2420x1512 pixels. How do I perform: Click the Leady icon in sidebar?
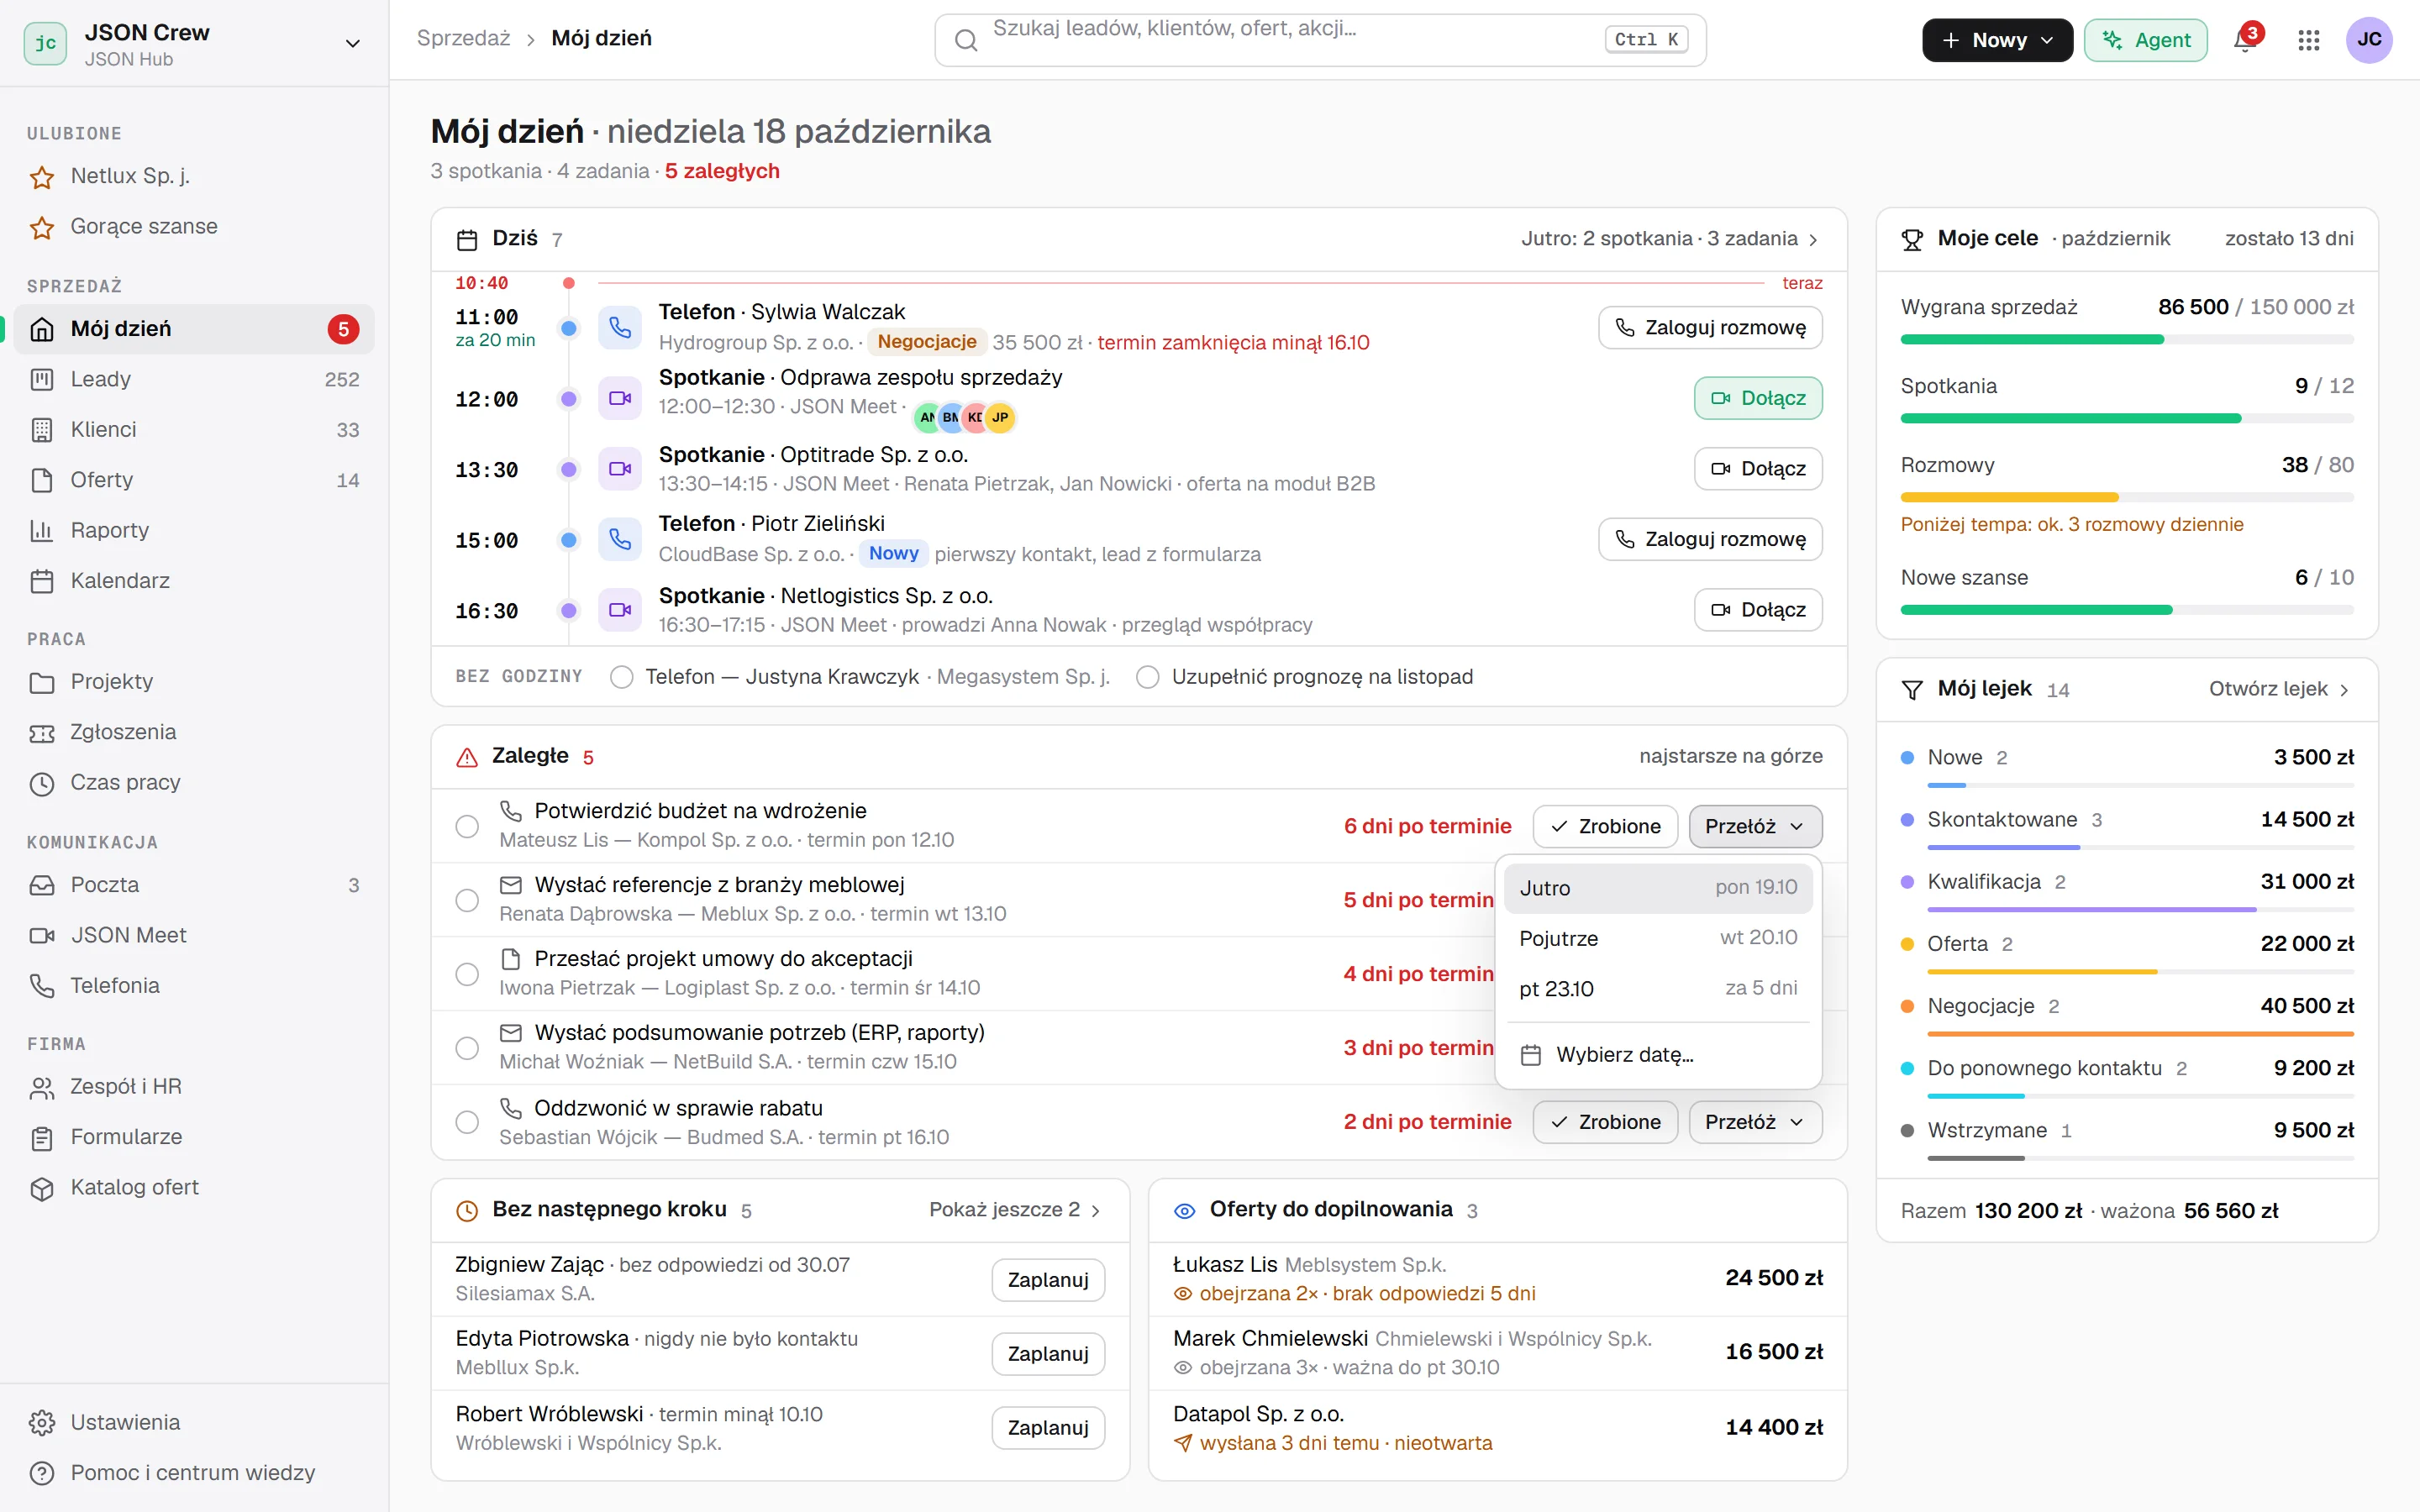click(x=42, y=379)
